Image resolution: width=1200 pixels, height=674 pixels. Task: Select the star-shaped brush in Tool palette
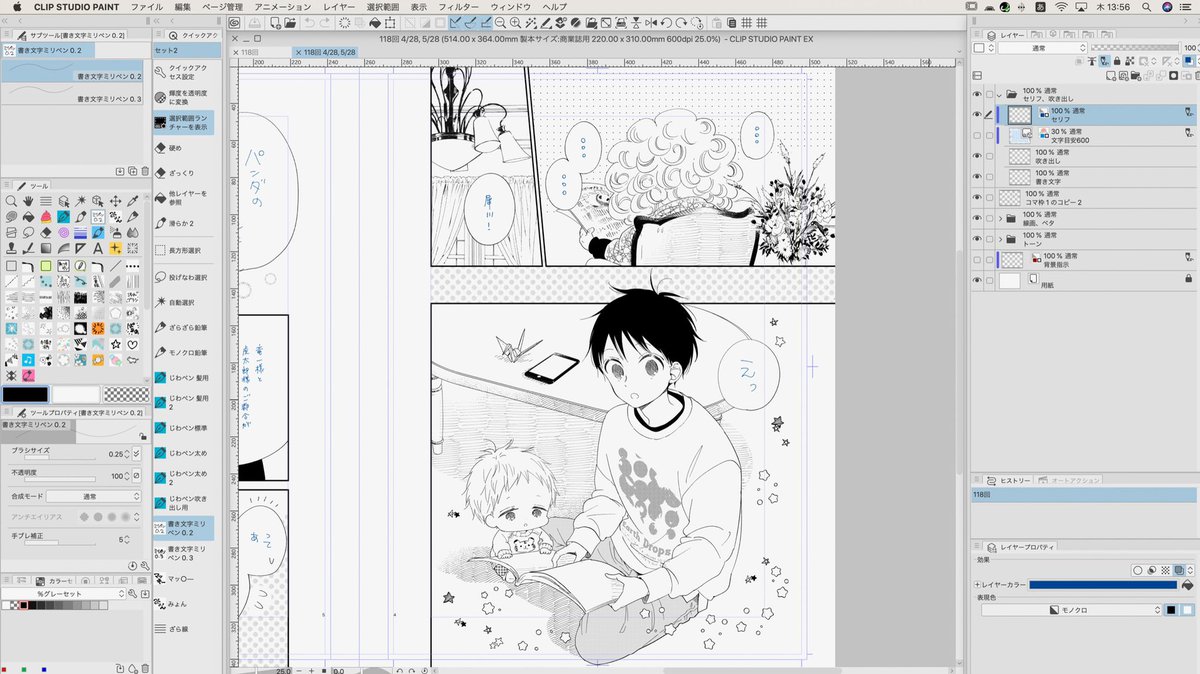tap(115, 343)
